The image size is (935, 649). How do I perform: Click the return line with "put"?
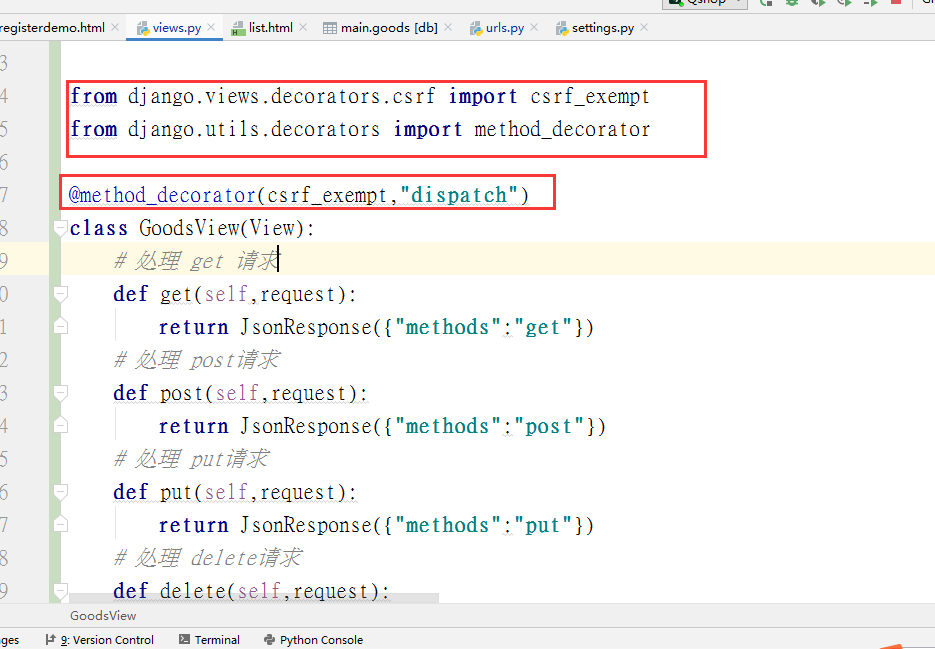tap(376, 526)
